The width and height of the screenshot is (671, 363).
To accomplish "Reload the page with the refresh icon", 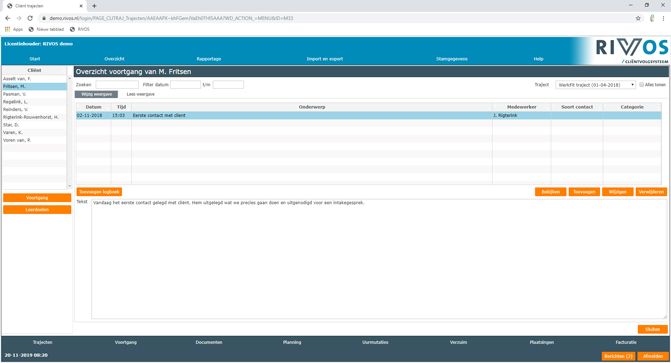I will 30,18.
